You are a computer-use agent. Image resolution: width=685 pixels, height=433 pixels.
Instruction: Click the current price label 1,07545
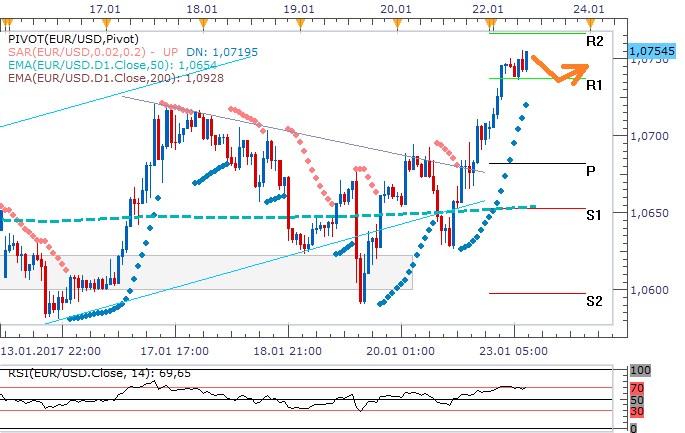(652, 49)
